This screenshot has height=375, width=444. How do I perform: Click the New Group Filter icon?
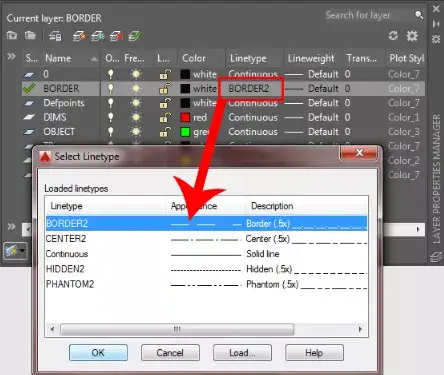[30, 35]
